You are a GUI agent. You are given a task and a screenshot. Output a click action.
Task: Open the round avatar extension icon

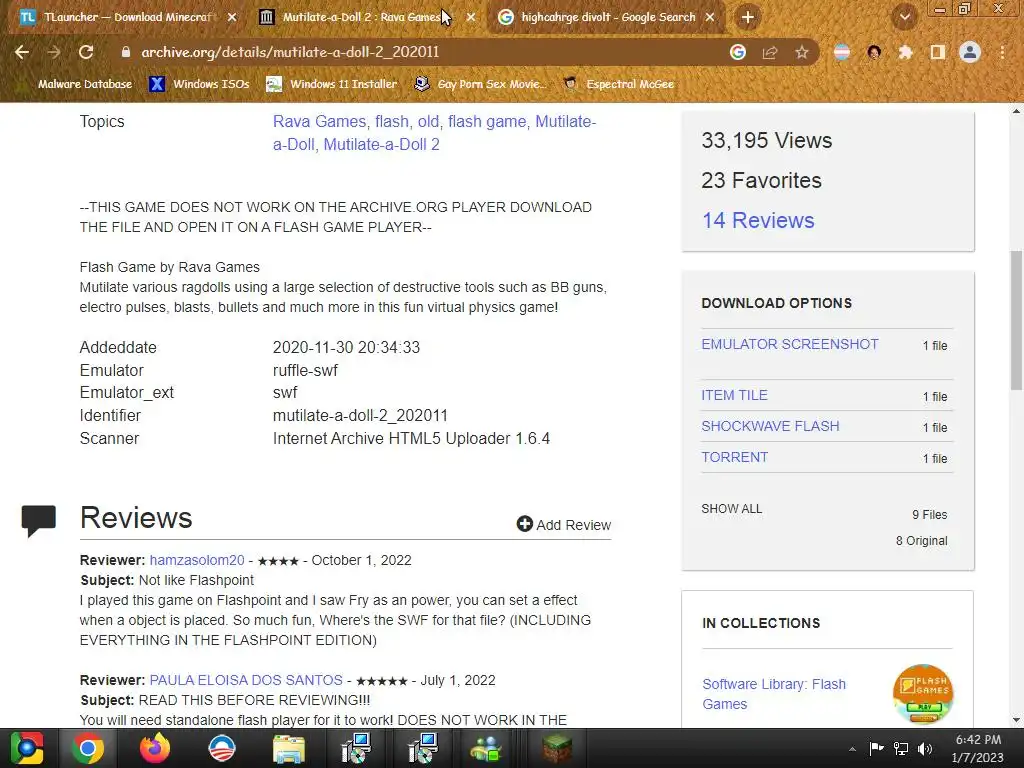pos(874,52)
